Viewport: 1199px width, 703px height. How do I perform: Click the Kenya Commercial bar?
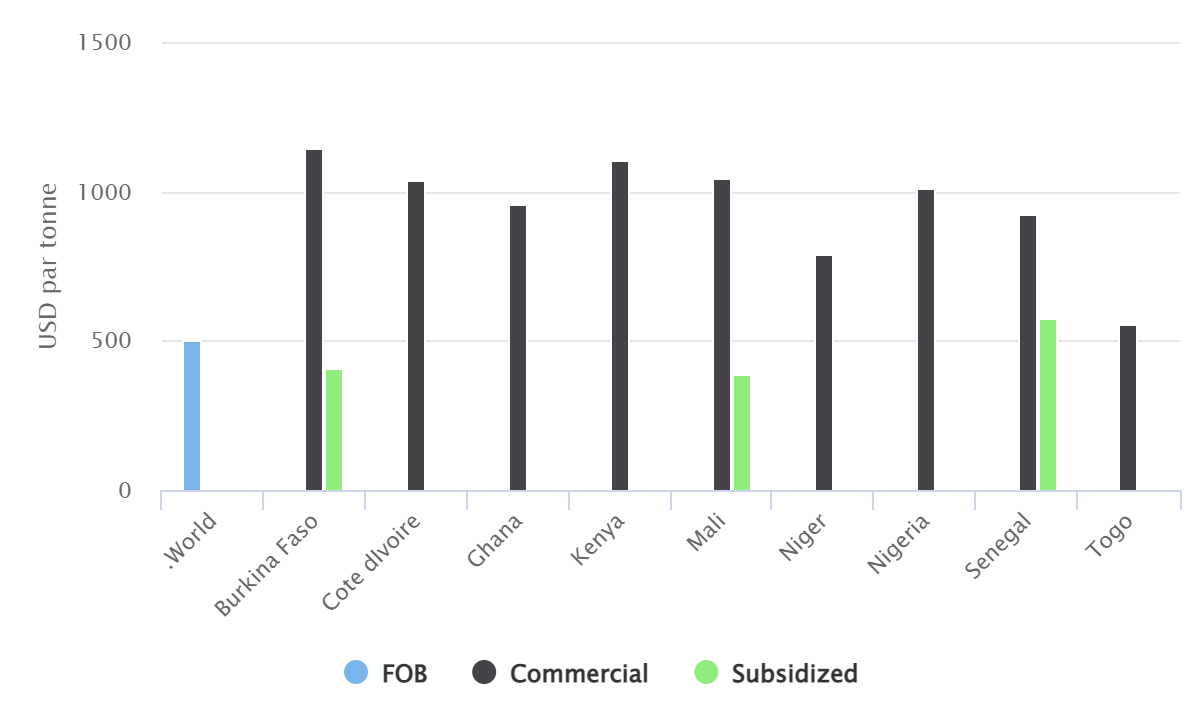point(620,326)
